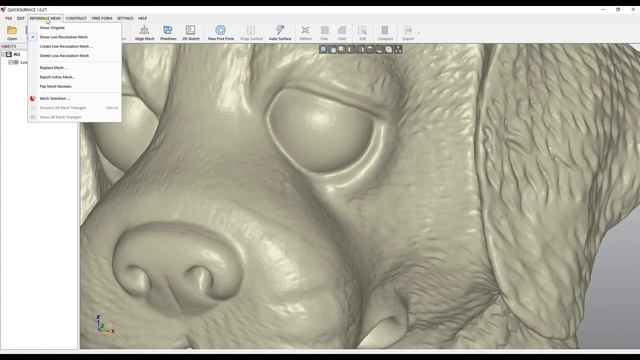The image size is (640, 360).
Task: Open the Primitives tool
Action: tap(168, 33)
